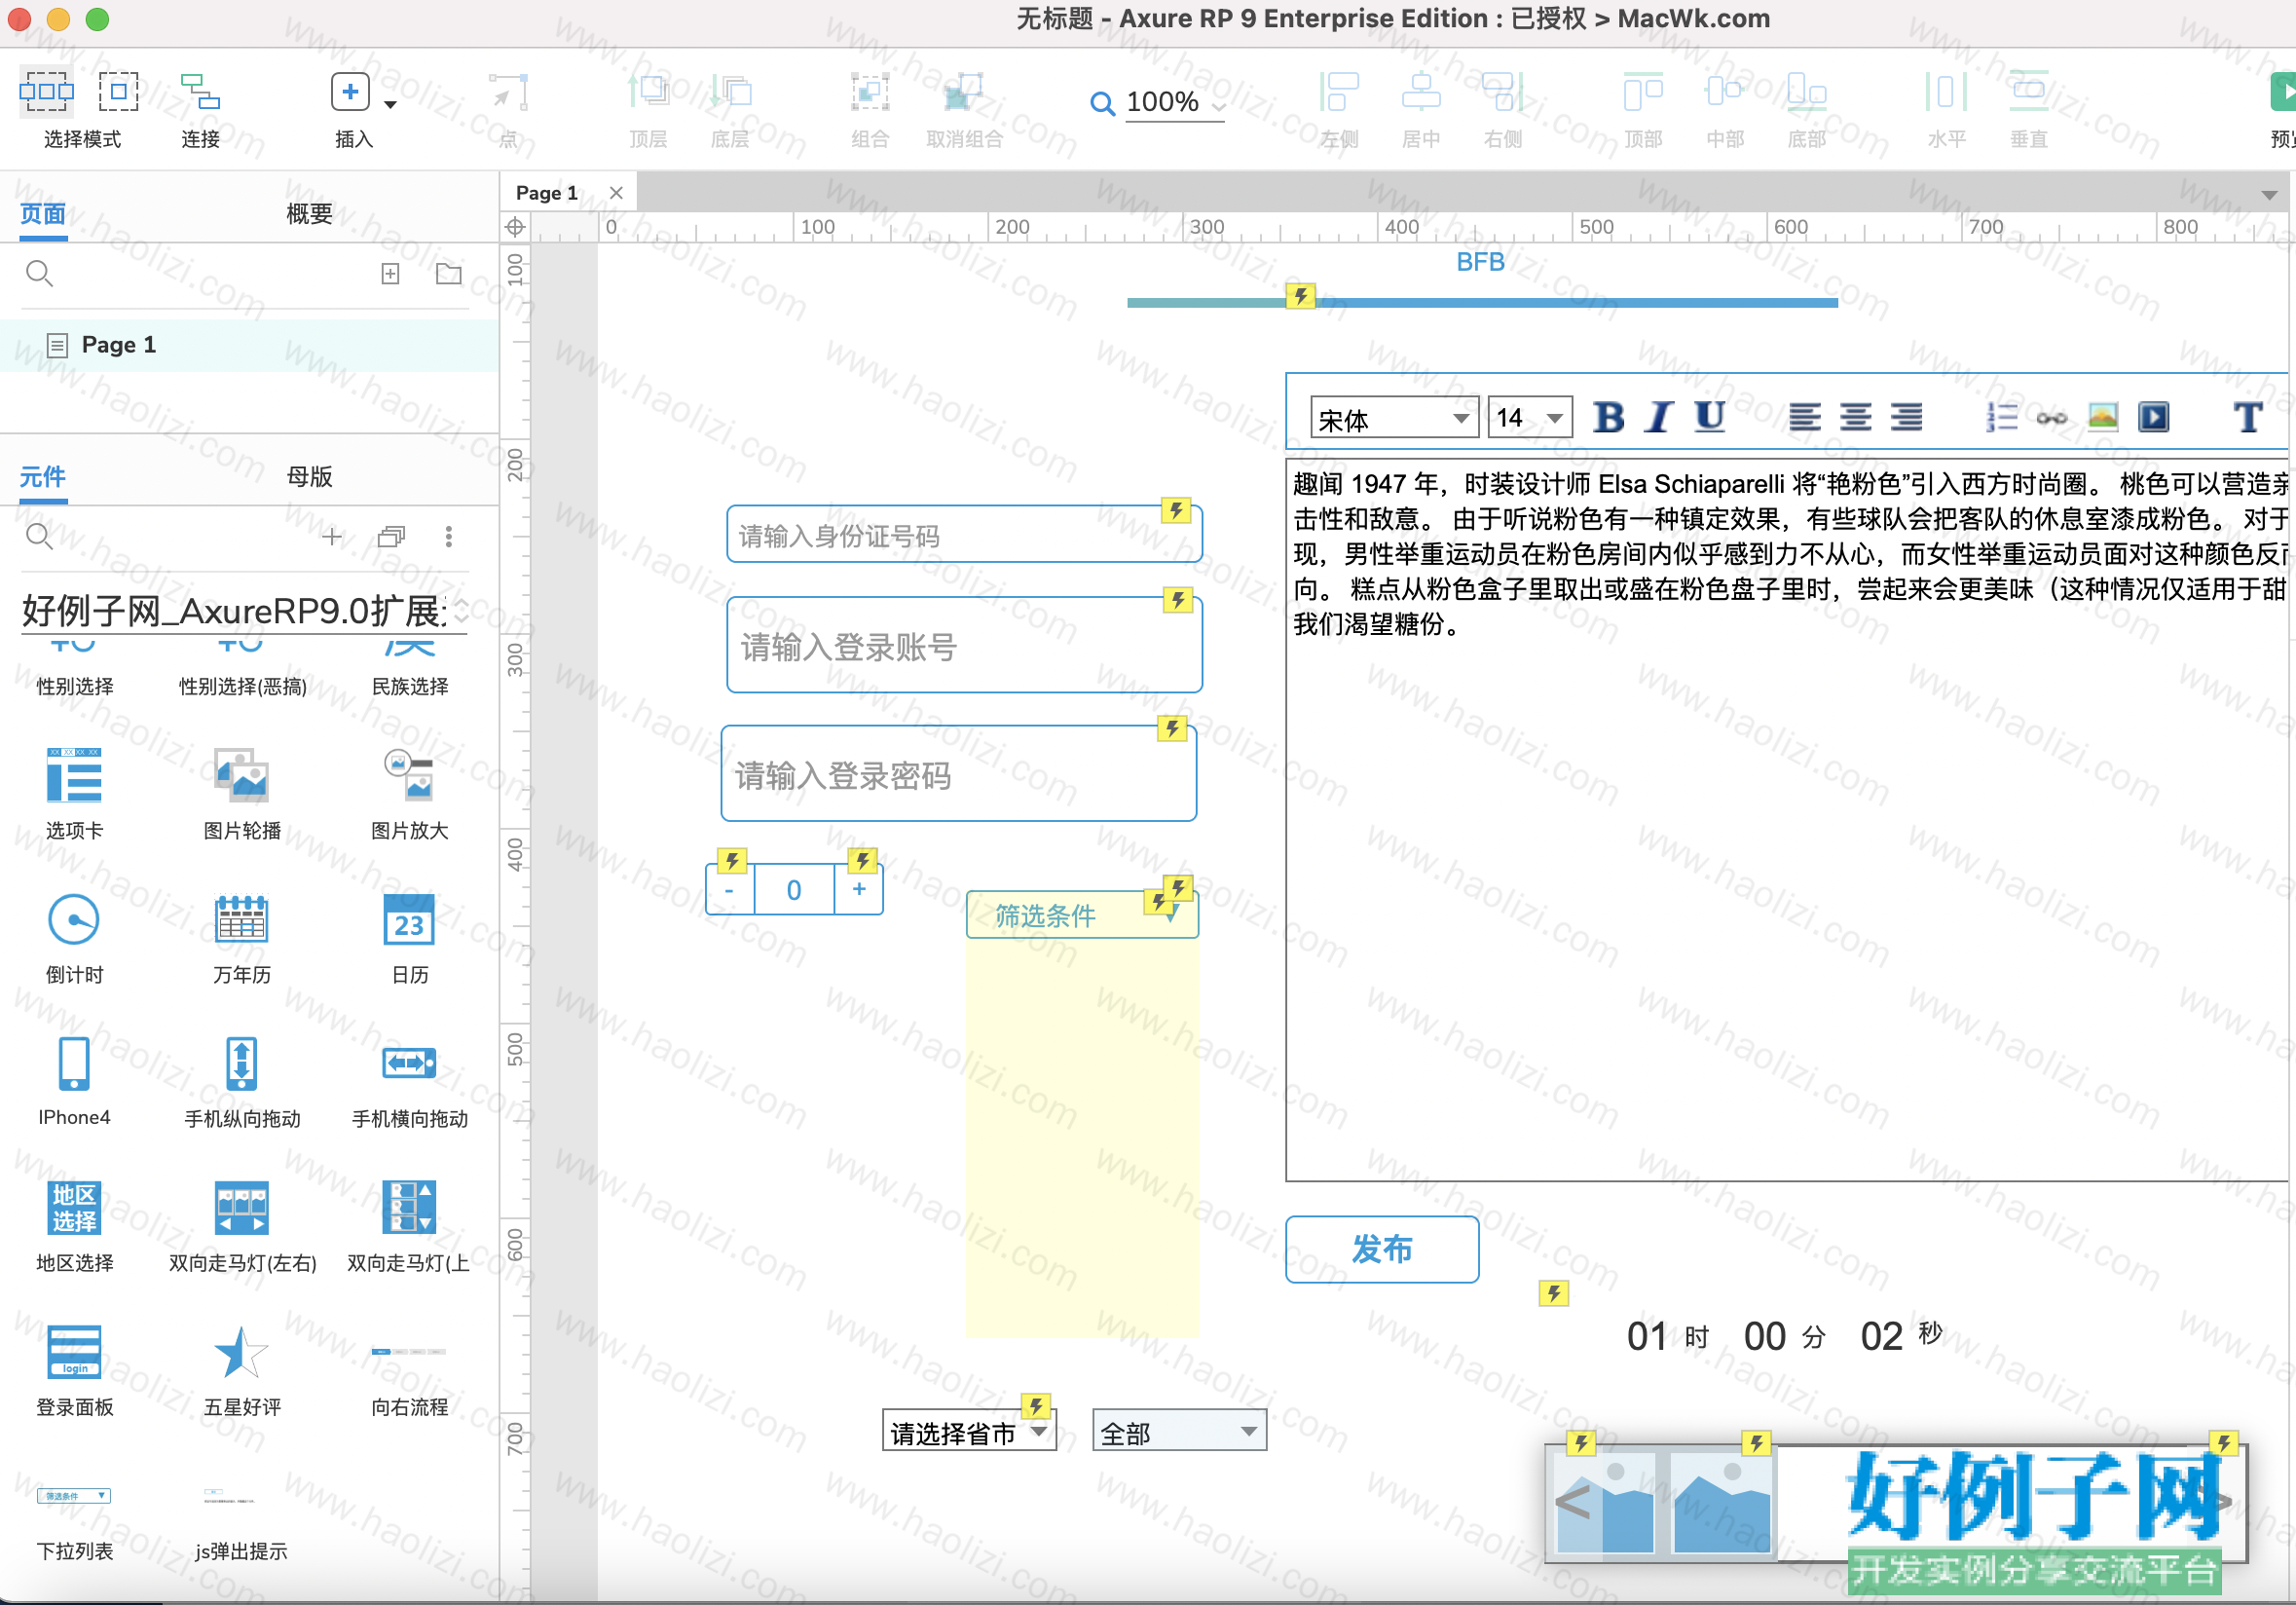Open the 宋体 font dropdown

pyautogui.click(x=1394, y=418)
